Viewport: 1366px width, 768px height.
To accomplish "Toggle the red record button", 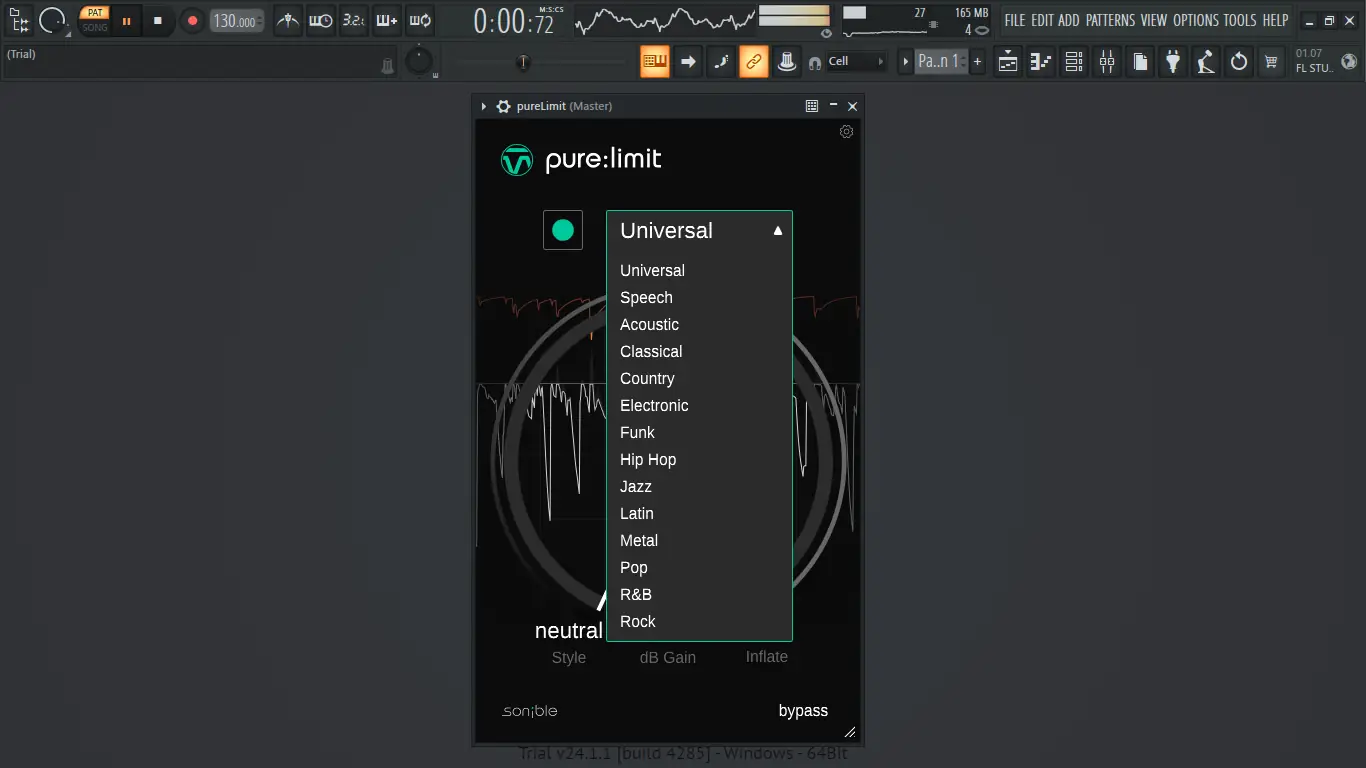I will 192,20.
